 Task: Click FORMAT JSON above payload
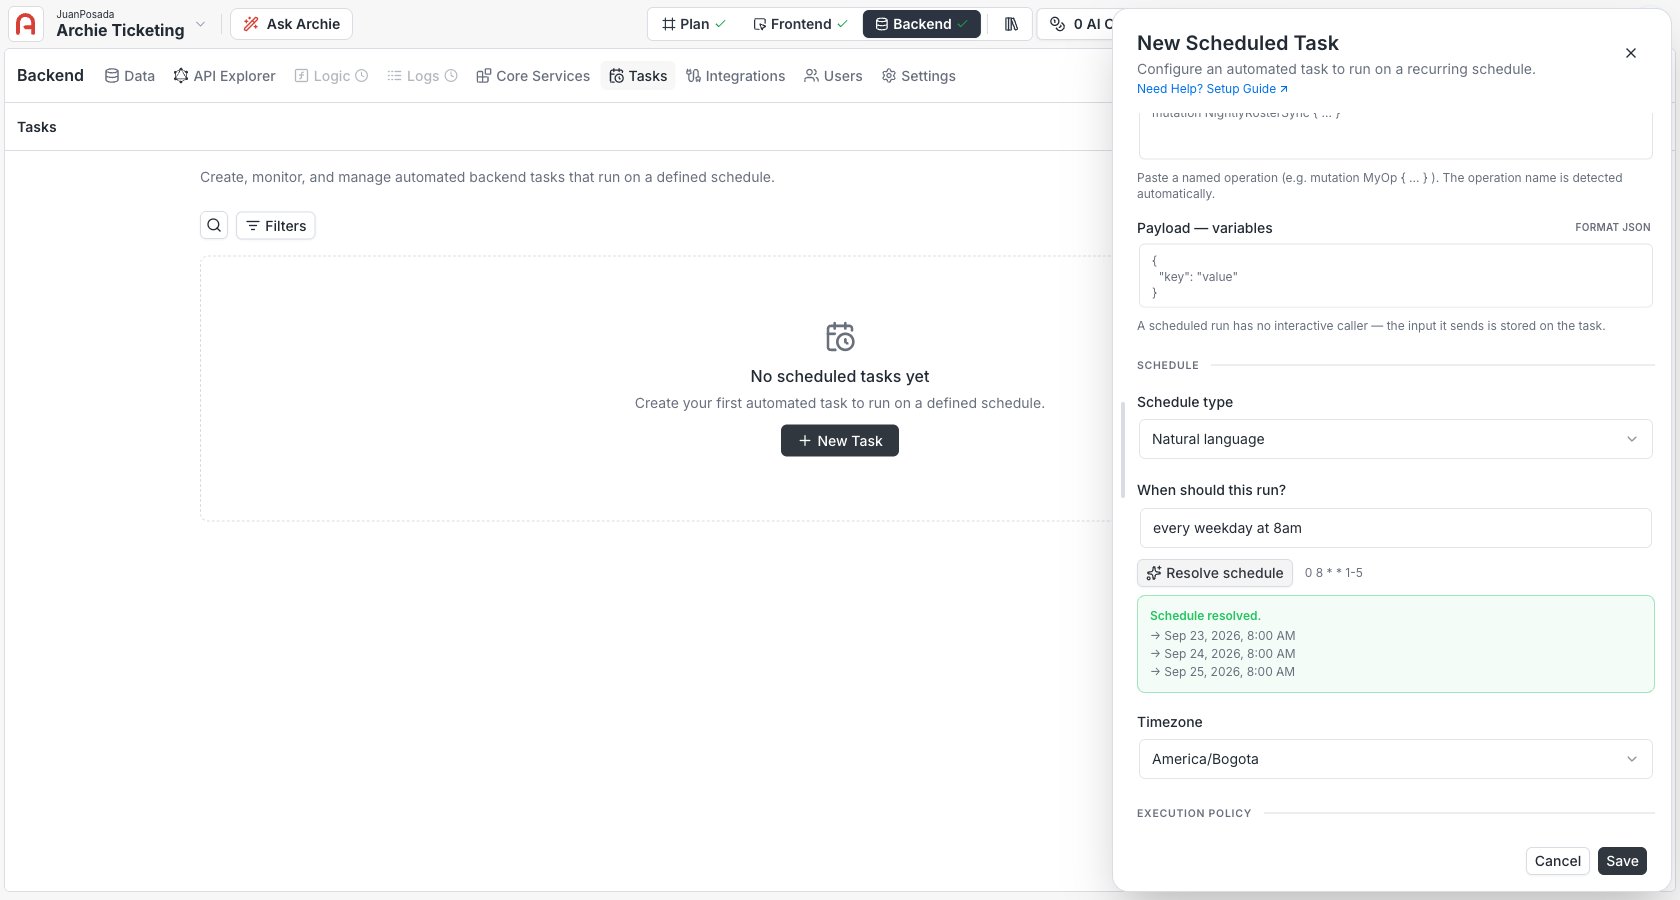1612,228
